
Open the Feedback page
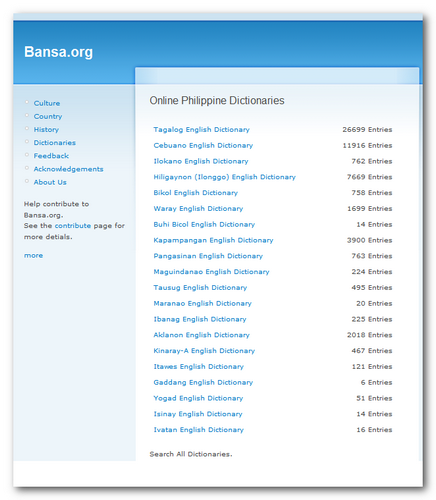pos(51,156)
